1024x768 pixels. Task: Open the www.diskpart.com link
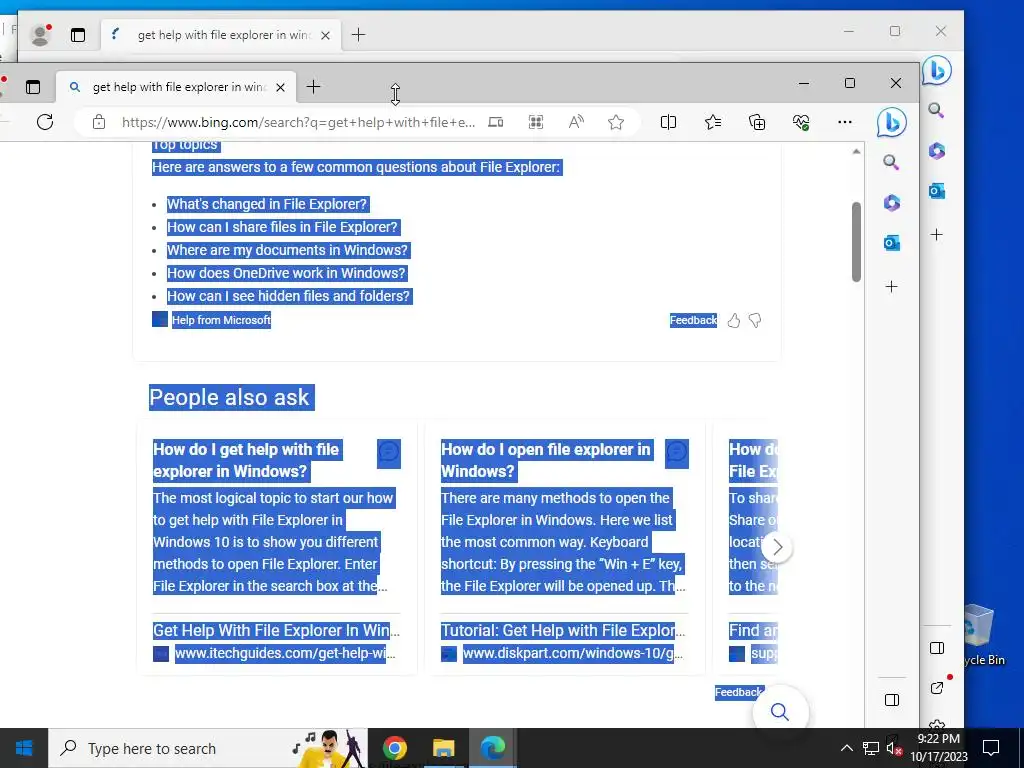pyautogui.click(x=572, y=653)
